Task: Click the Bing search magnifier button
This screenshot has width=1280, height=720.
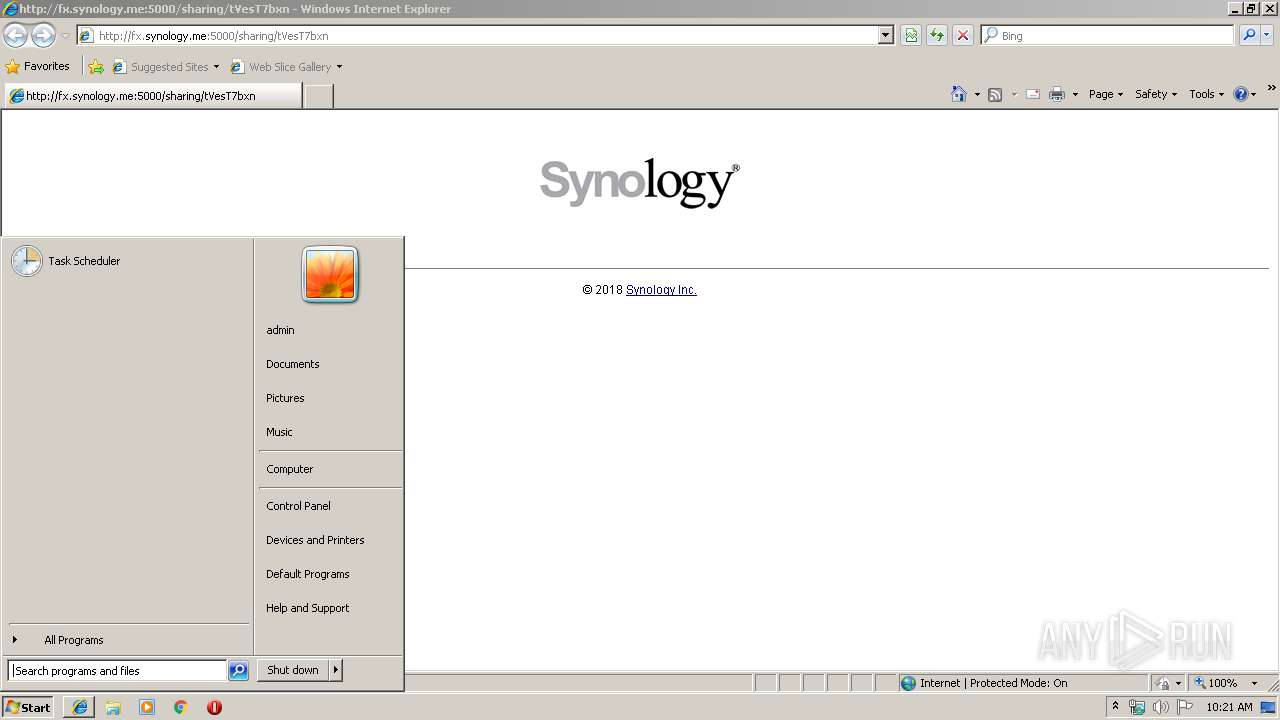Action: click(1249, 35)
